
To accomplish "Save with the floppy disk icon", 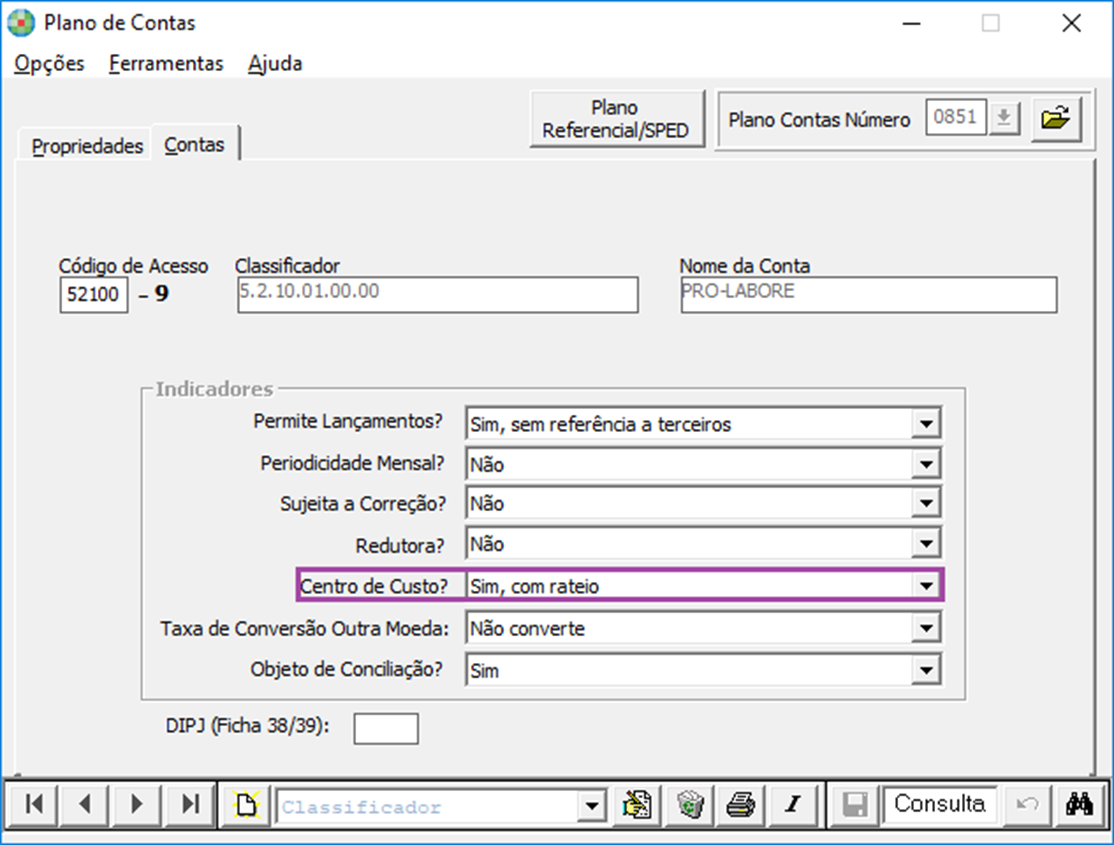I will 855,804.
